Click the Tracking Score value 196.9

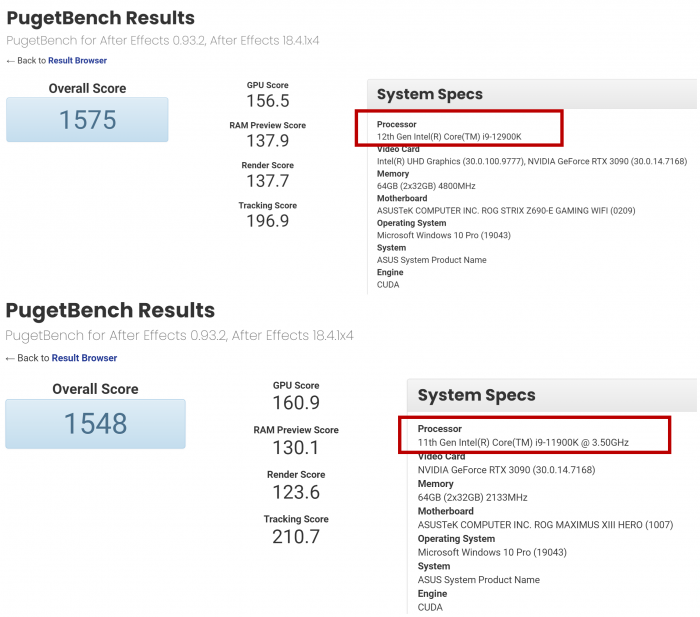pyautogui.click(x=267, y=221)
